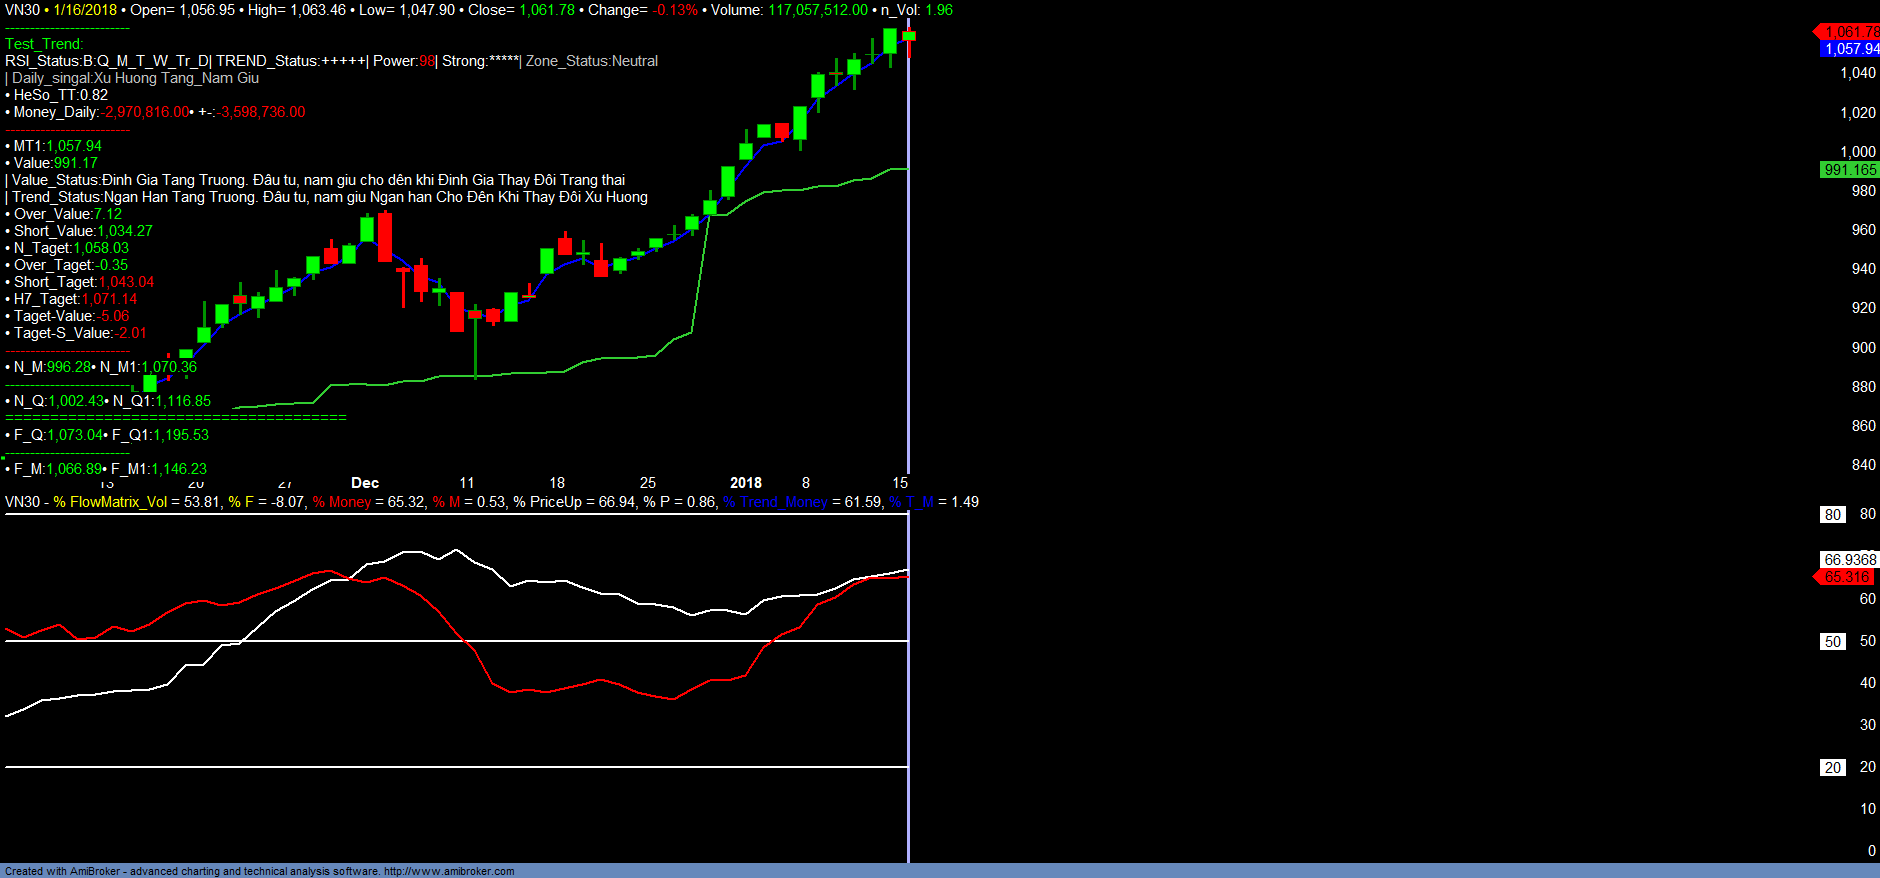This screenshot has height=878, width=1880.
Task: Select the green 991.165 value label
Action: point(1849,170)
